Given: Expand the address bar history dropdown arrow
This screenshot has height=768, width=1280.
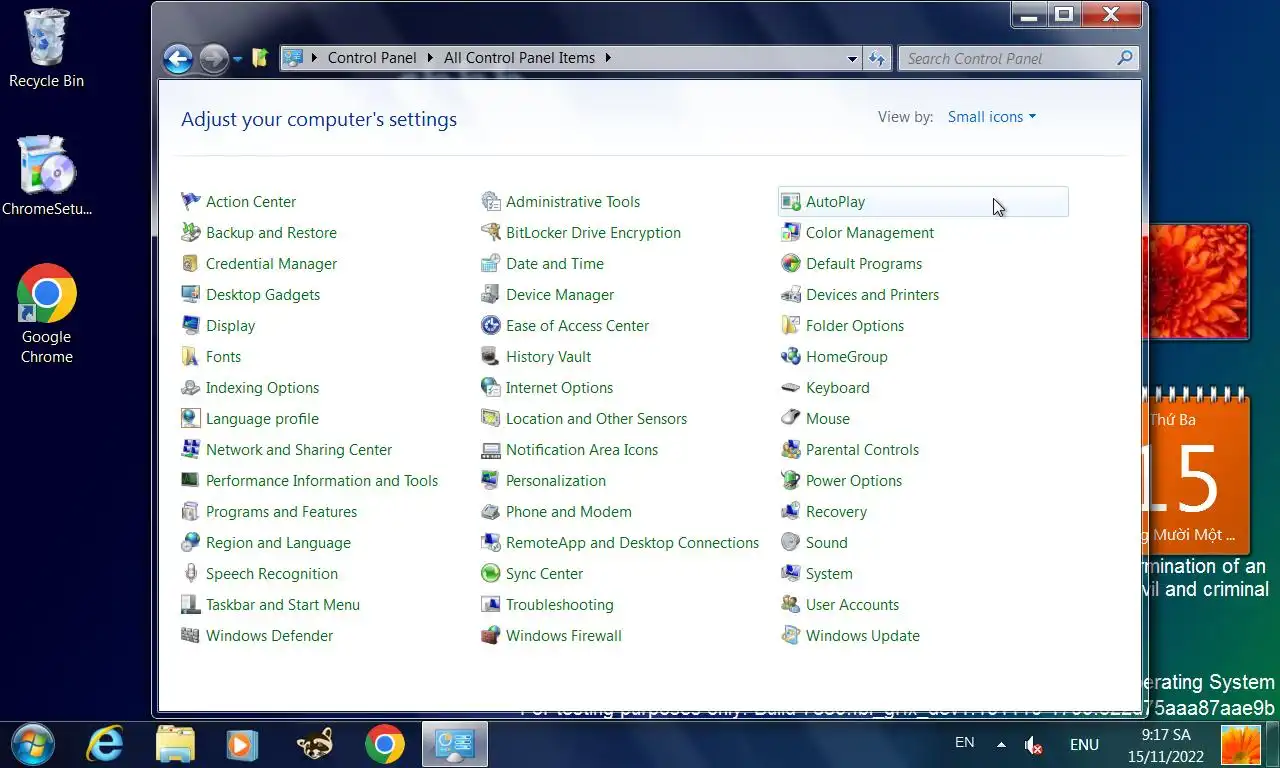Looking at the screenshot, I should [852, 59].
